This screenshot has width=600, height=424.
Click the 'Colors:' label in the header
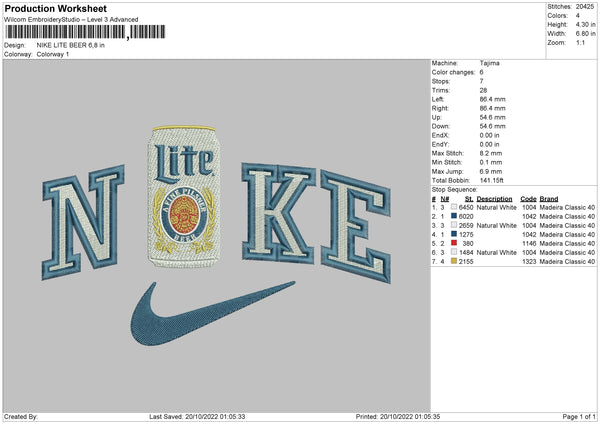(x=557, y=16)
